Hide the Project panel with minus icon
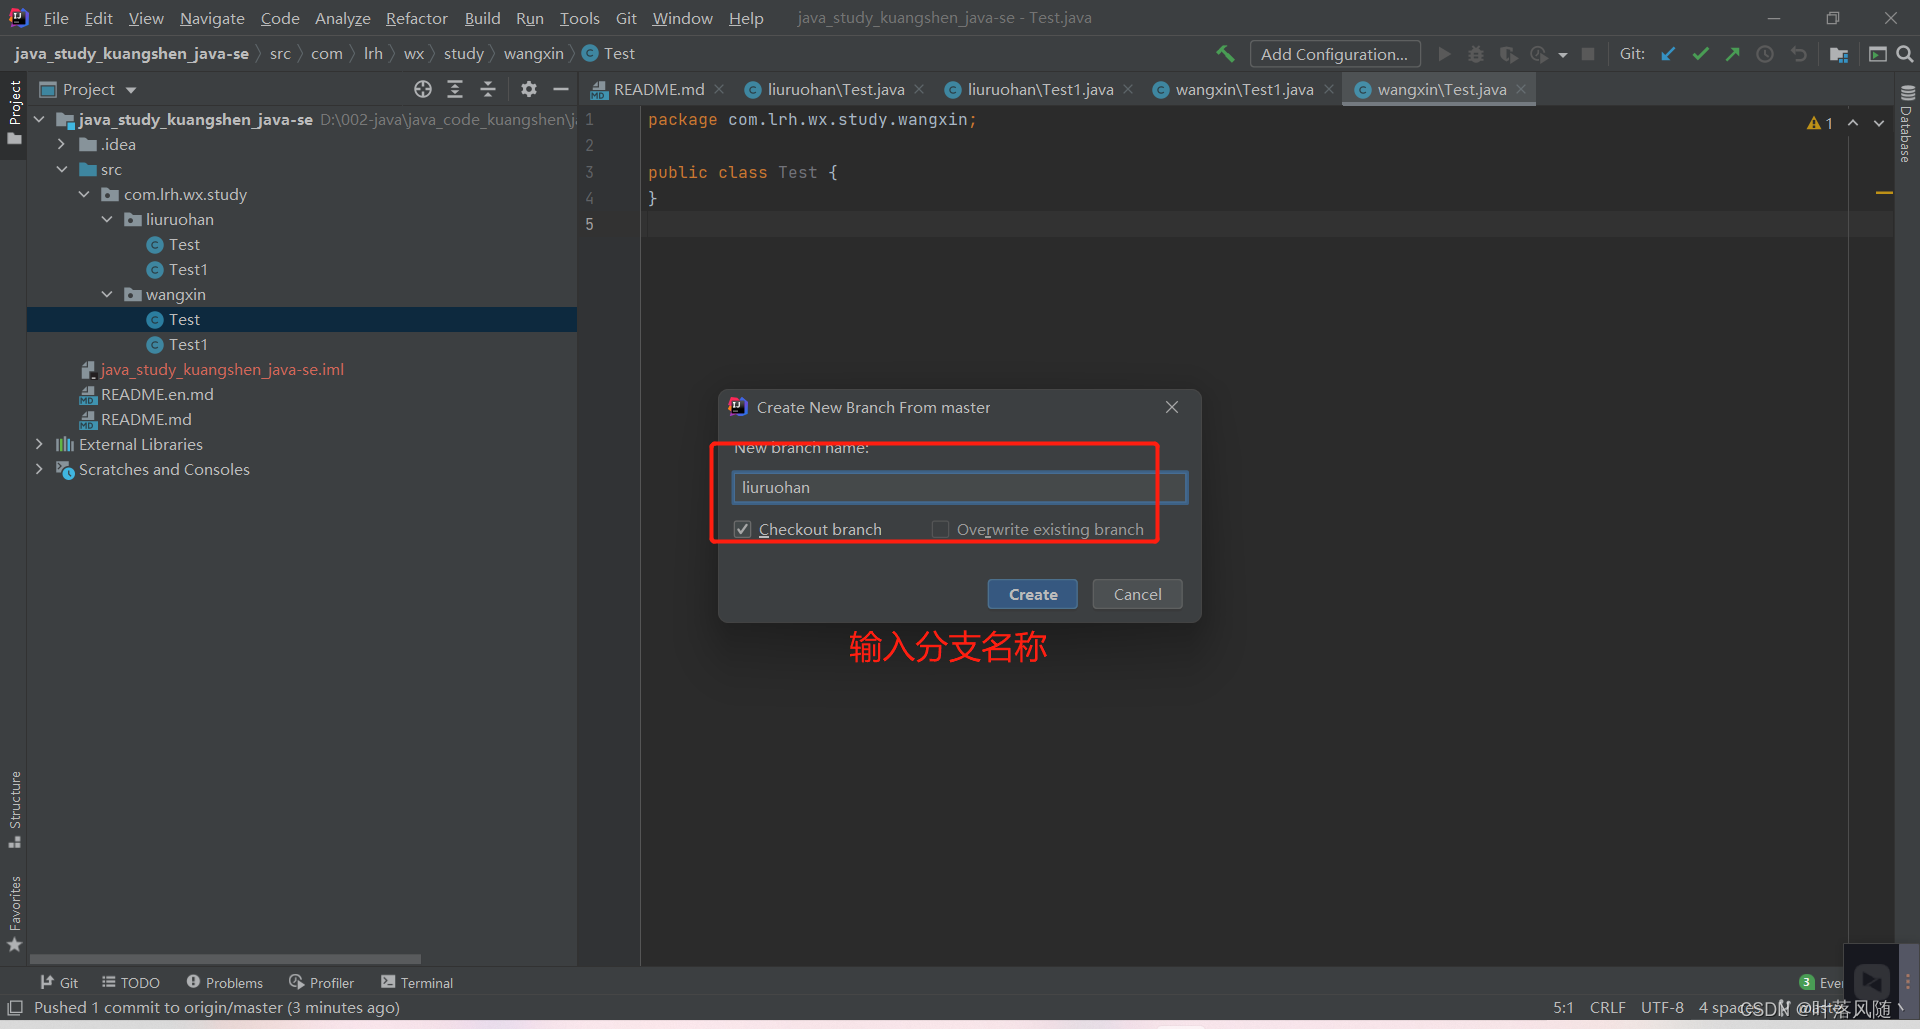 pyautogui.click(x=561, y=89)
